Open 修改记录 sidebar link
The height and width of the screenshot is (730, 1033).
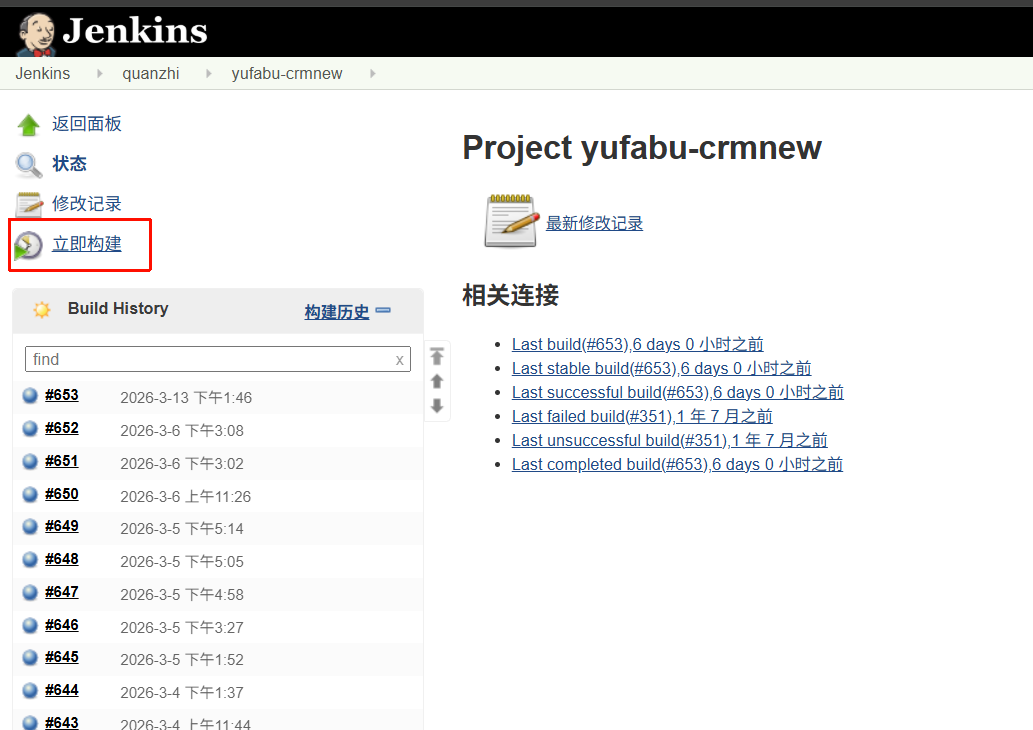pos(87,204)
